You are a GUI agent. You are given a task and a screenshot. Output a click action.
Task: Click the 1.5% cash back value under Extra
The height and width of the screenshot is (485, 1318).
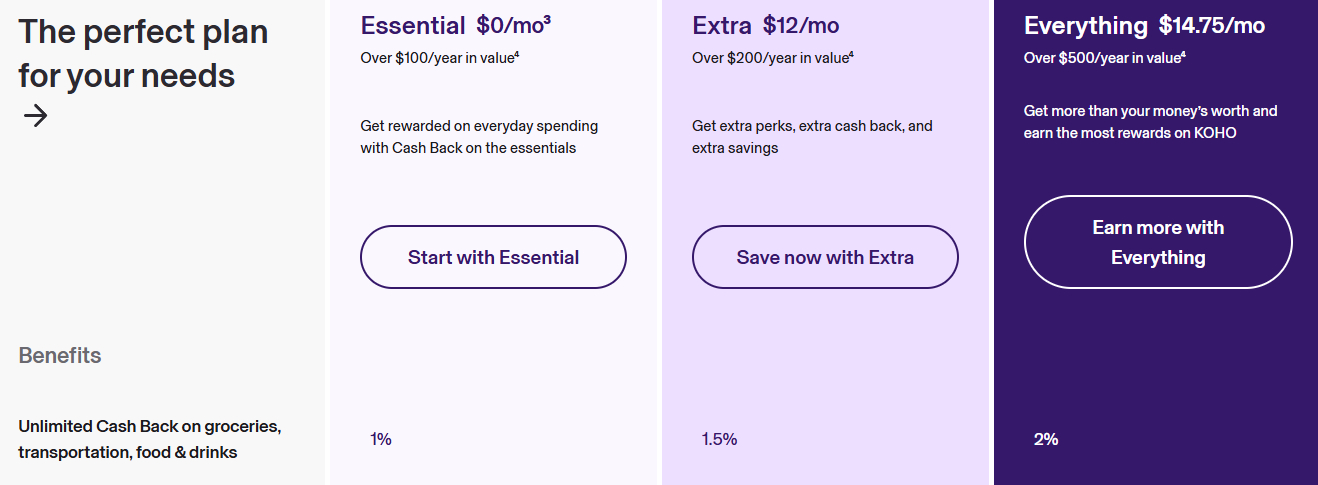pos(719,439)
